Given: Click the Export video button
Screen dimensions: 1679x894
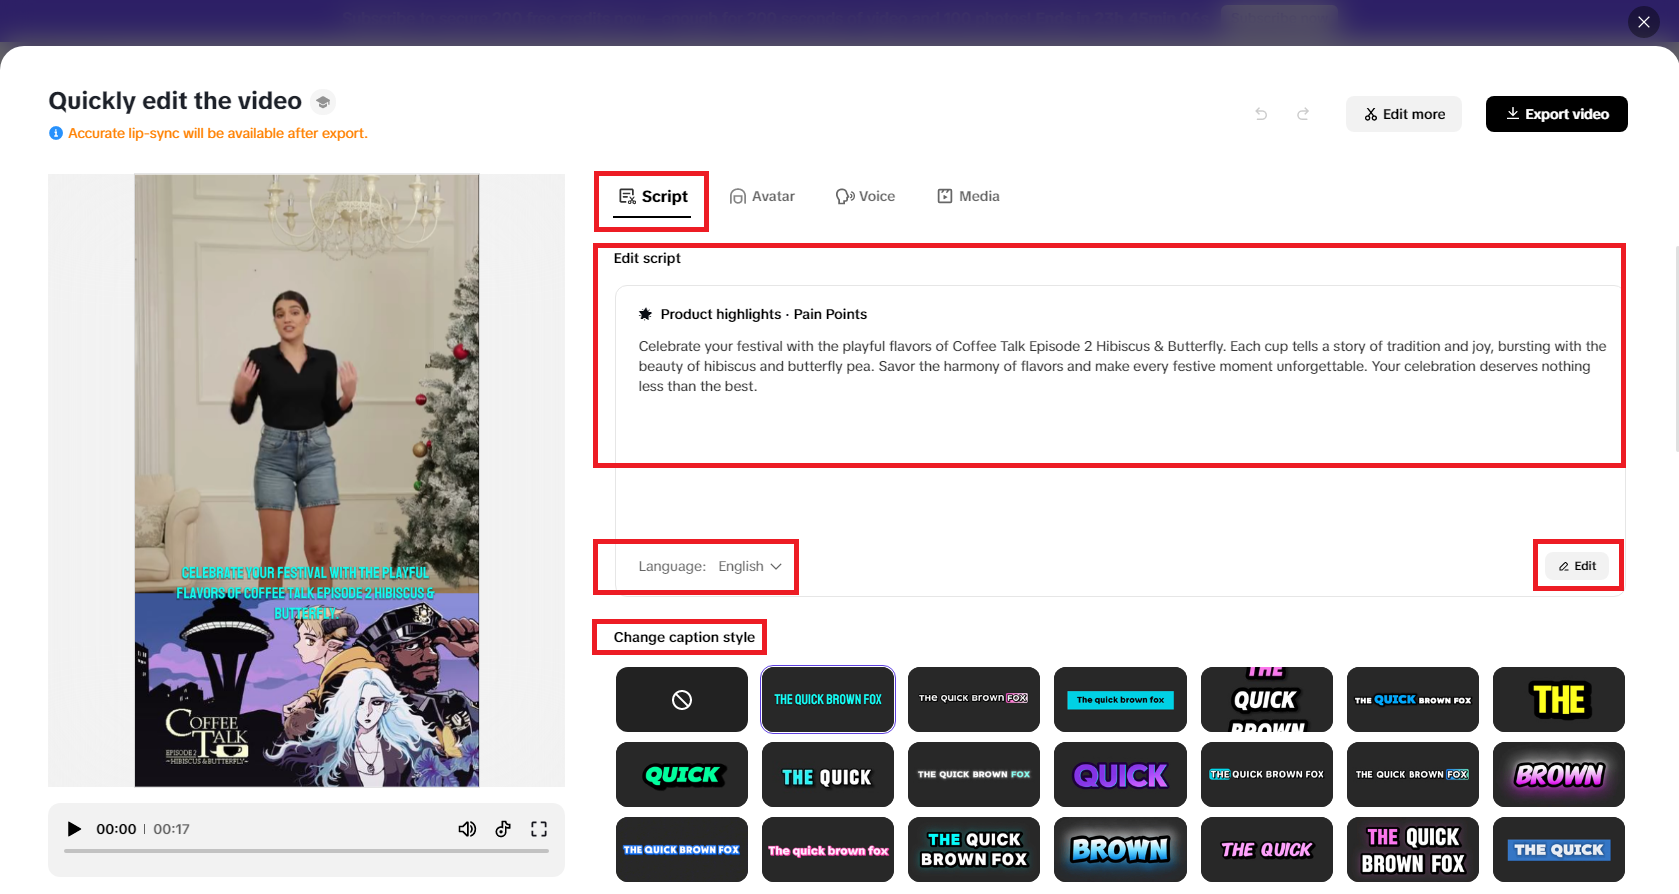Looking at the screenshot, I should pyautogui.click(x=1557, y=114).
